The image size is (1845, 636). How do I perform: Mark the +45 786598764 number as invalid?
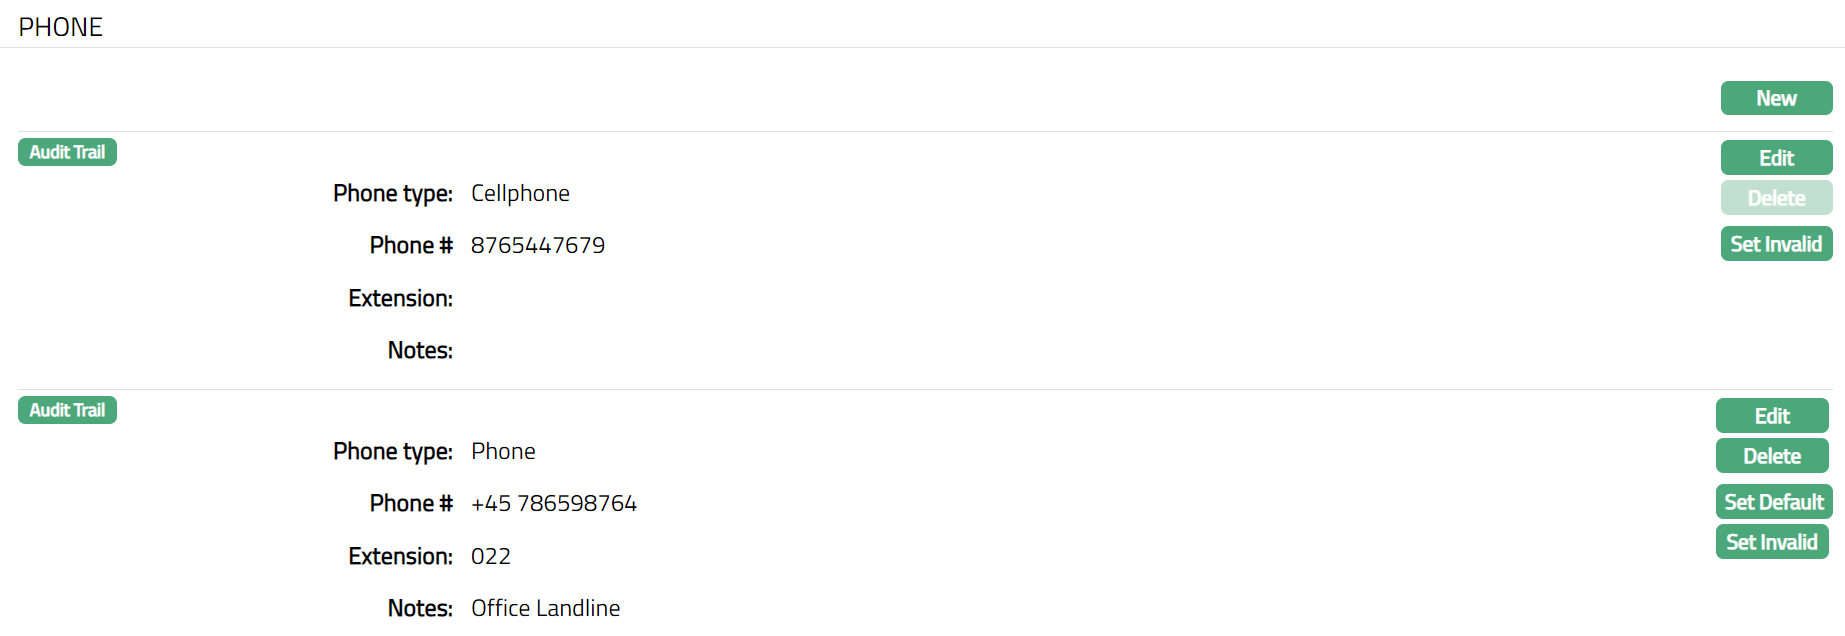[x=1772, y=542]
